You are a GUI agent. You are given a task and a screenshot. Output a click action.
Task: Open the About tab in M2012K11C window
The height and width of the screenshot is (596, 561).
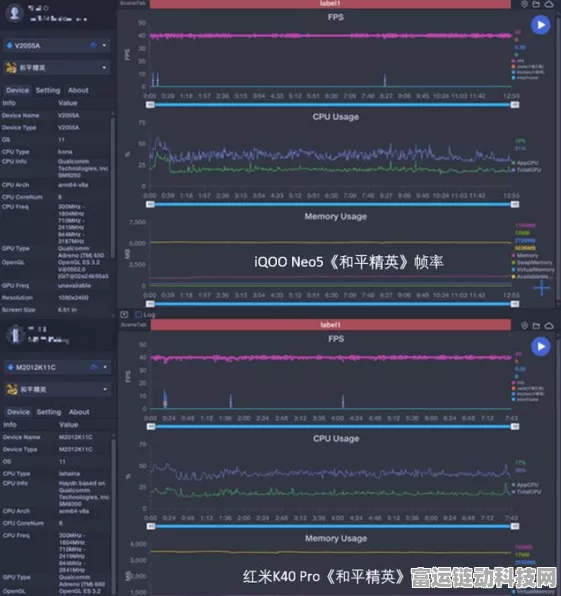(x=79, y=412)
